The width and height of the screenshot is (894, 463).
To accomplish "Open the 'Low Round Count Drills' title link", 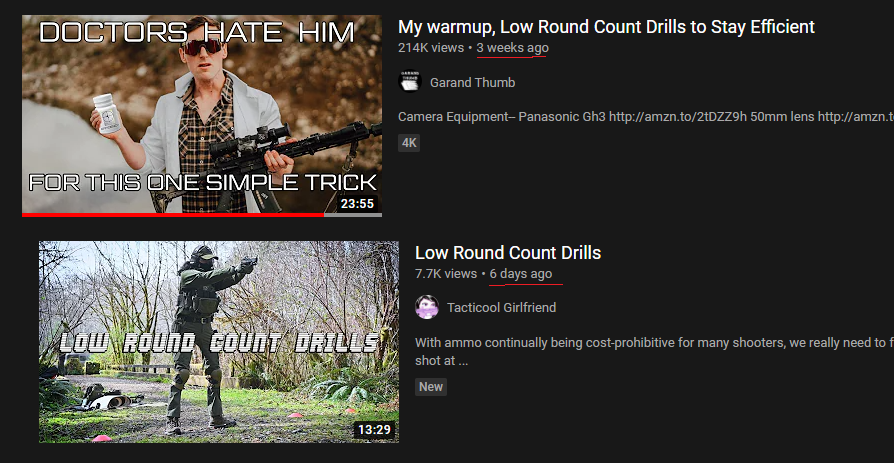I will [508, 253].
